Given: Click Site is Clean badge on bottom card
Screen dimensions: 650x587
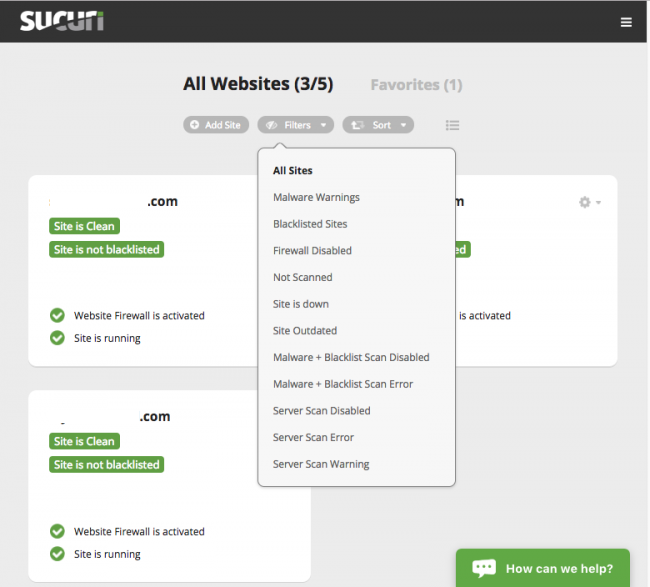Looking at the screenshot, I should [x=84, y=441].
